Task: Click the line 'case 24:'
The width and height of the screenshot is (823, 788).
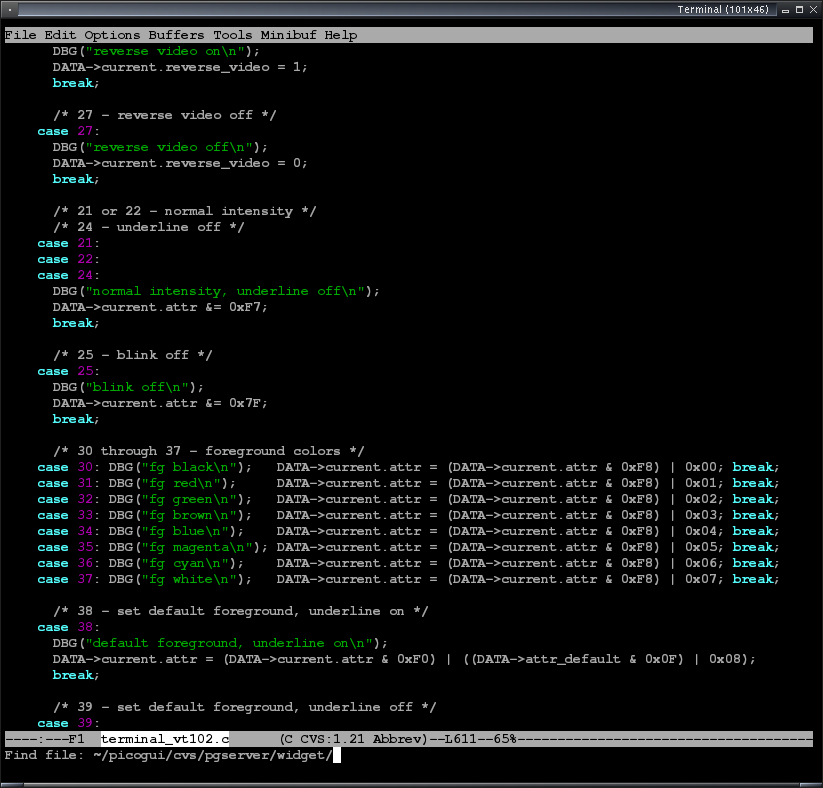Action: (68, 275)
